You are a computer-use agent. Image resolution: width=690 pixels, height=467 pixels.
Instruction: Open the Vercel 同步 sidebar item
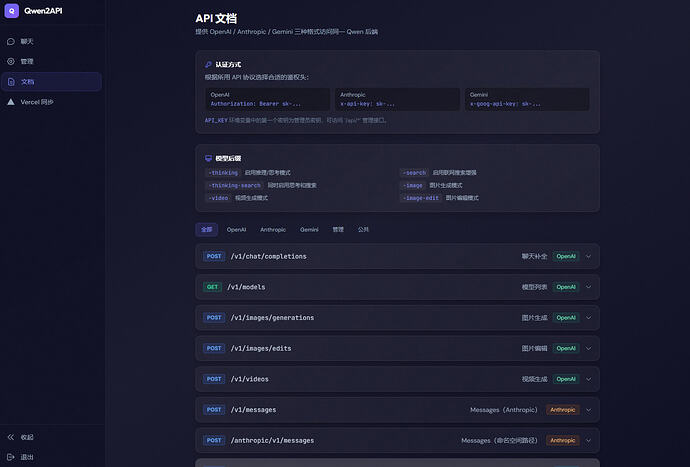pos(51,102)
